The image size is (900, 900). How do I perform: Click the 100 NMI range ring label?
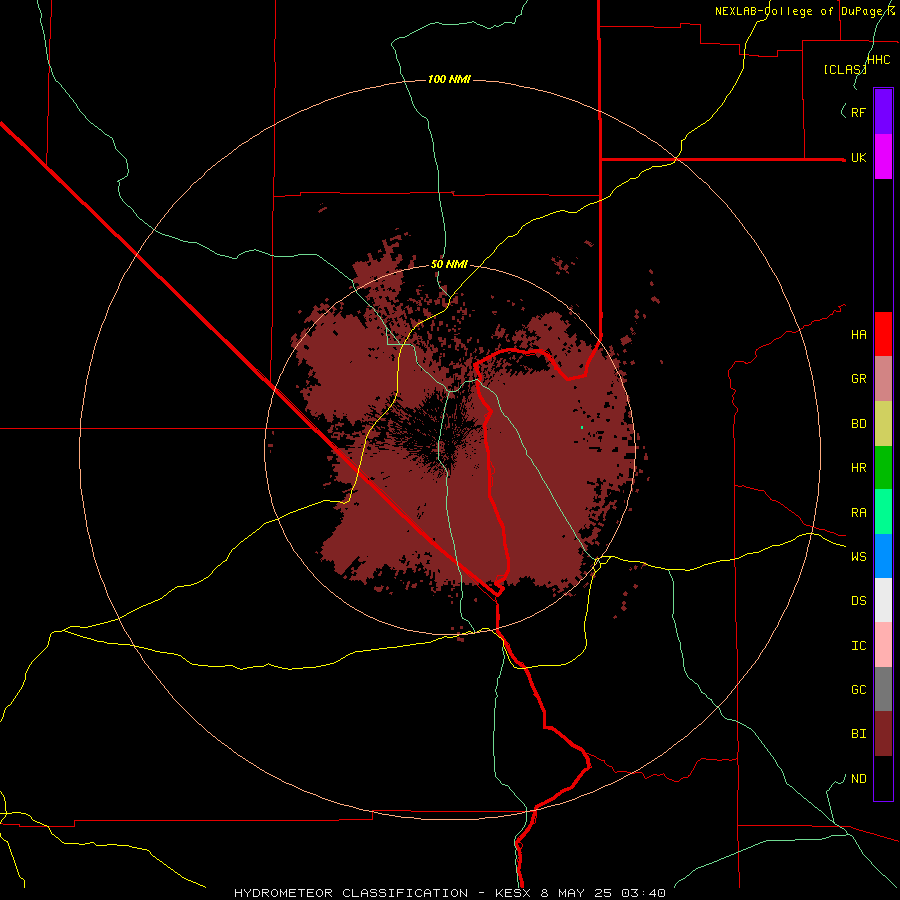(449, 79)
